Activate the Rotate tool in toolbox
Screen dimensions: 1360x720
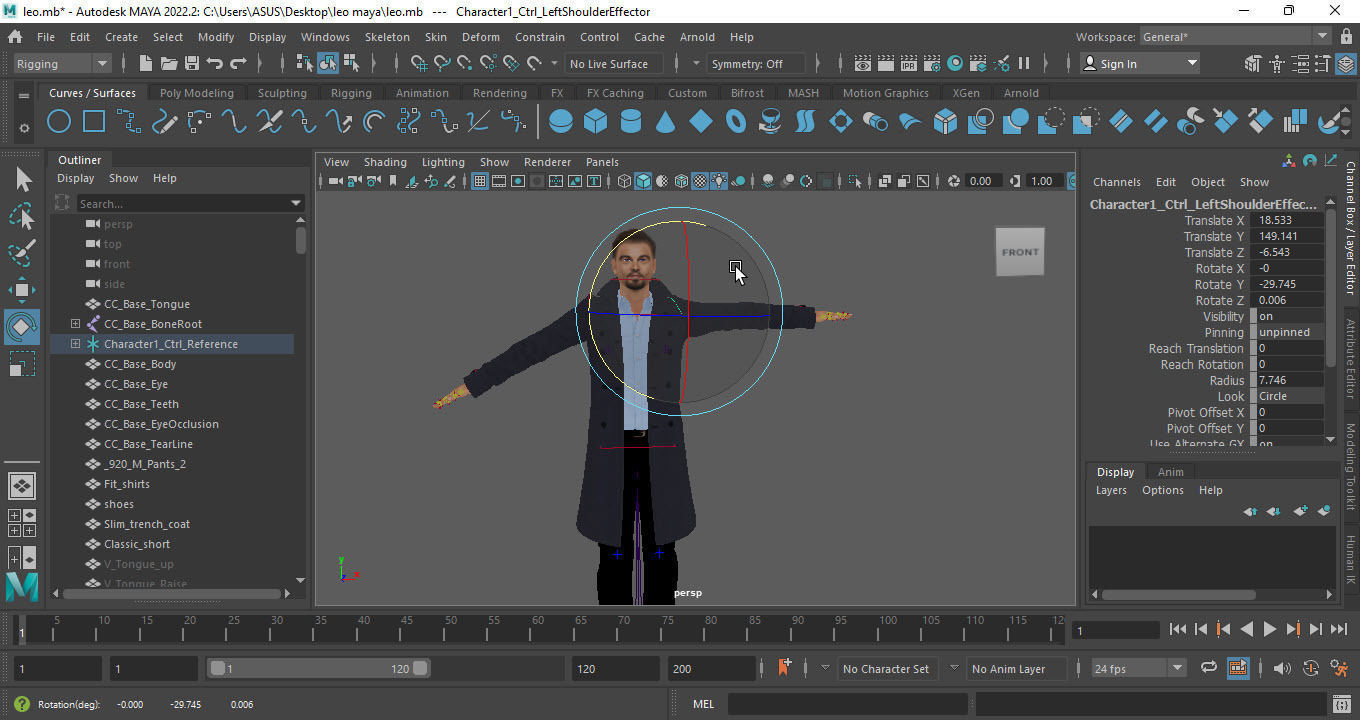click(23, 326)
